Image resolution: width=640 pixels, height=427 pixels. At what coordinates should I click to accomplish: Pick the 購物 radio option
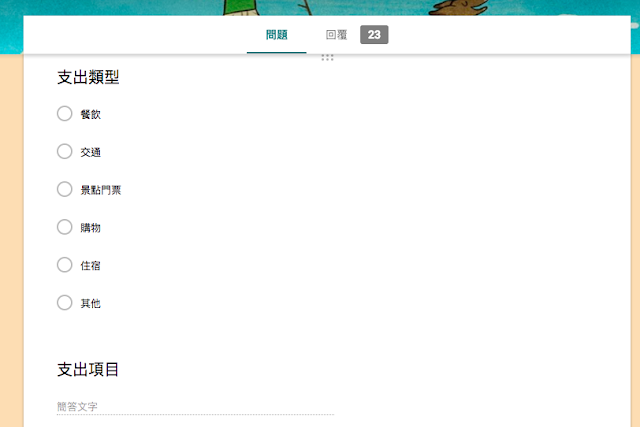(64, 227)
